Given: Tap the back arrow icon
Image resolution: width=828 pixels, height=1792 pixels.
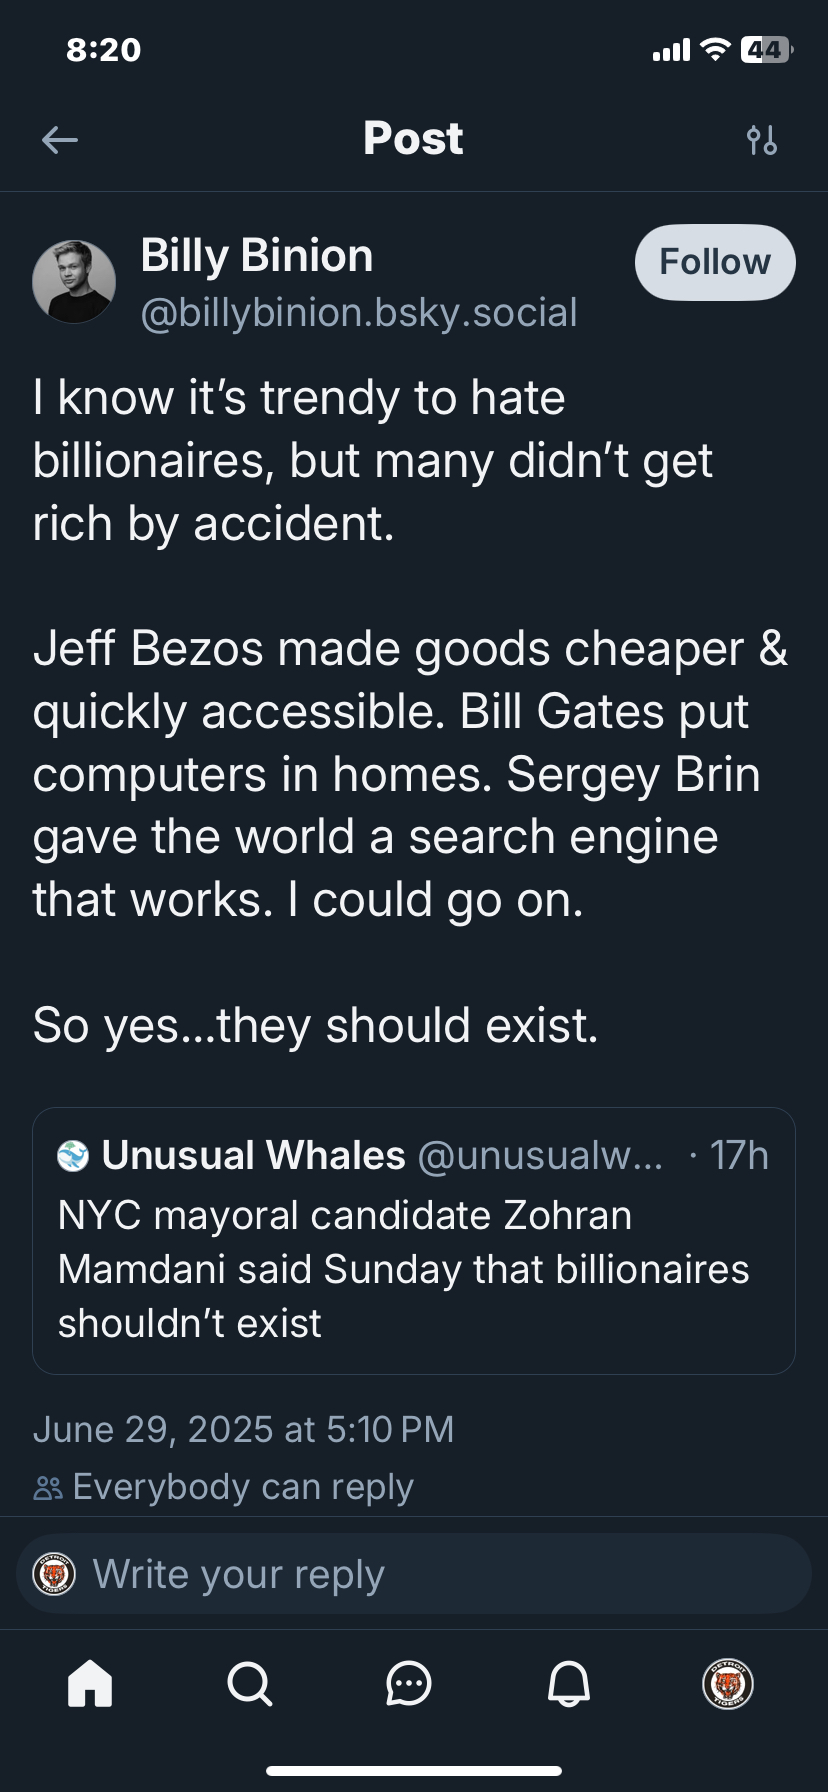Looking at the screenshot, I should pyautogui.click(x=60, y=140).
